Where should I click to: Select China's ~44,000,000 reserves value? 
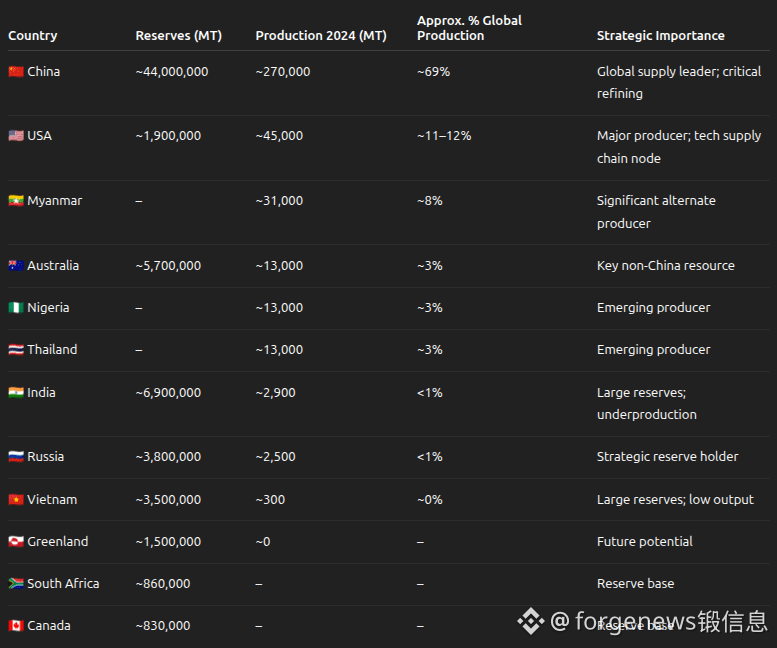tap(172, 72)
